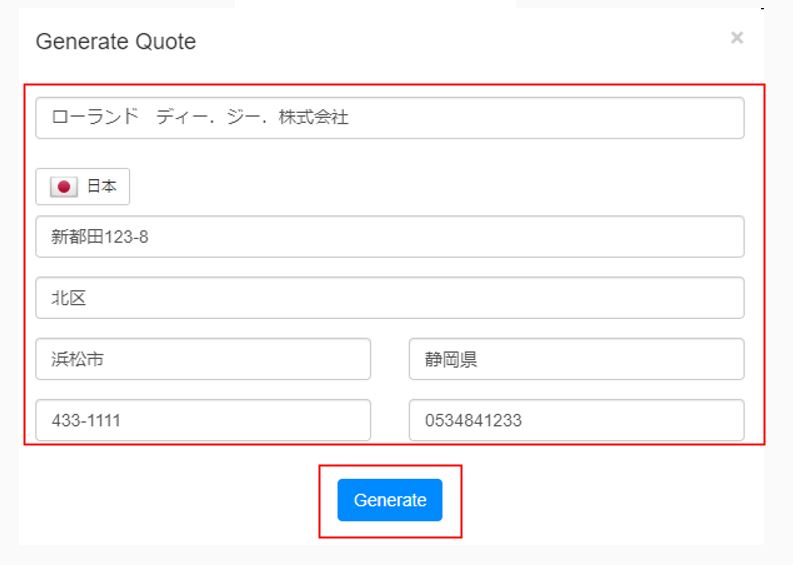Close the Generate Quote dialog

click(x=737, y=37)
